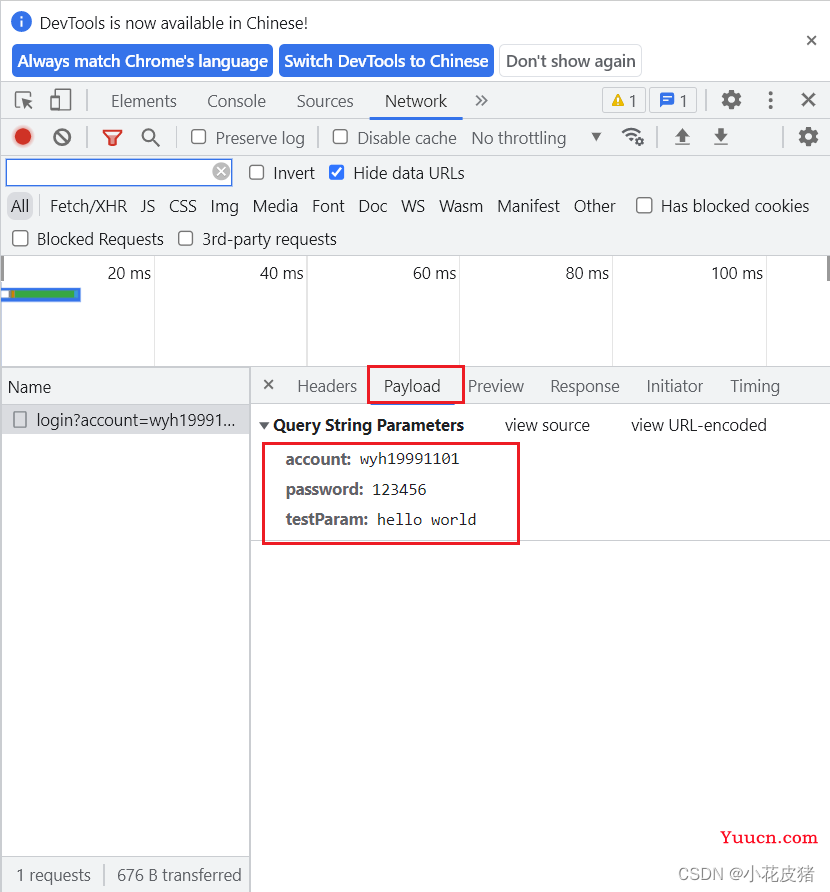This screenshot has width=830, height=892.
Task: Clear the filter text box
Action: (221, 171)
